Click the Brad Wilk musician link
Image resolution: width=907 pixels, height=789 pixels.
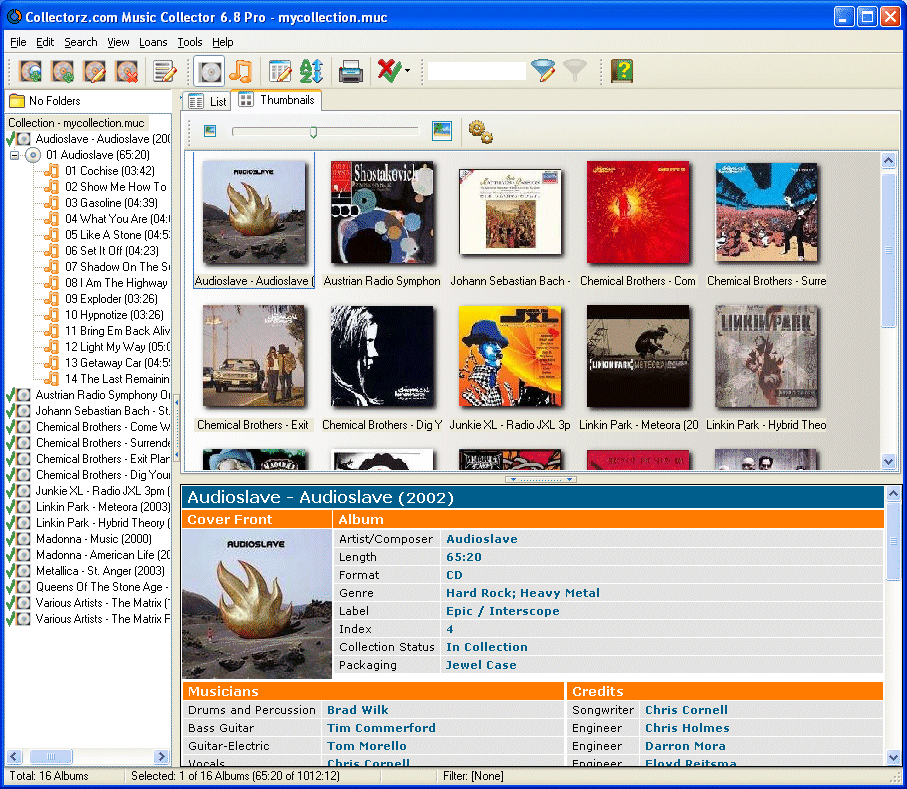(357, 710)
